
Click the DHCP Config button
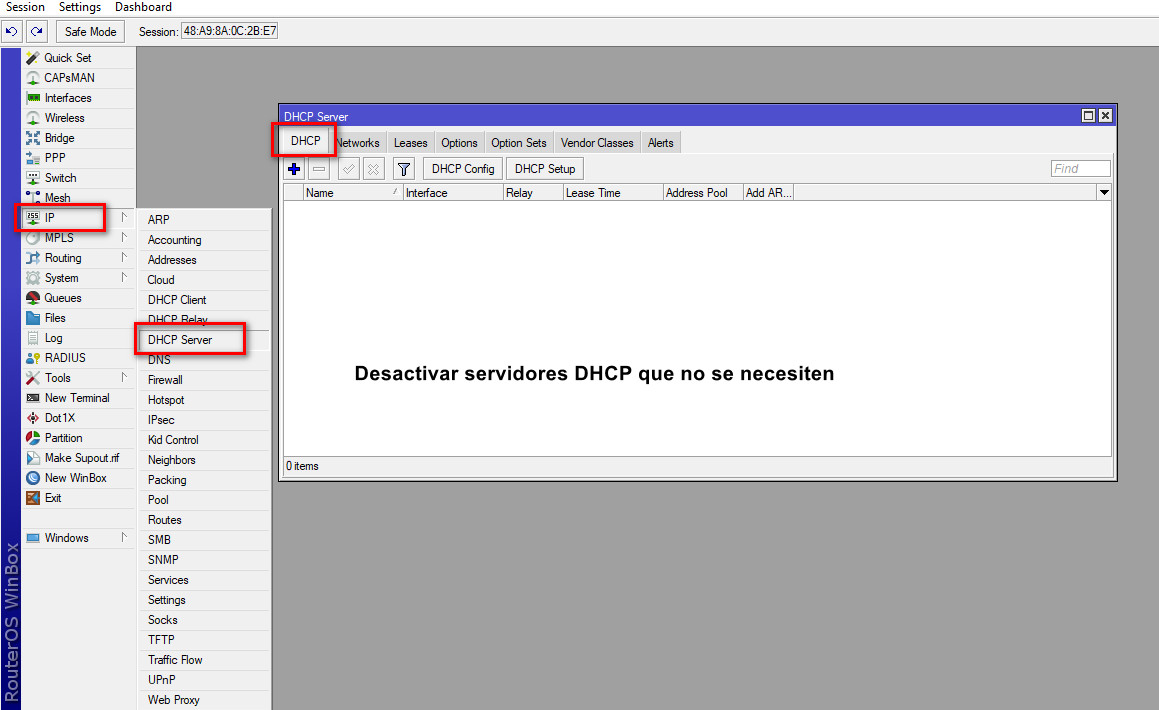[x=461, y=168]
